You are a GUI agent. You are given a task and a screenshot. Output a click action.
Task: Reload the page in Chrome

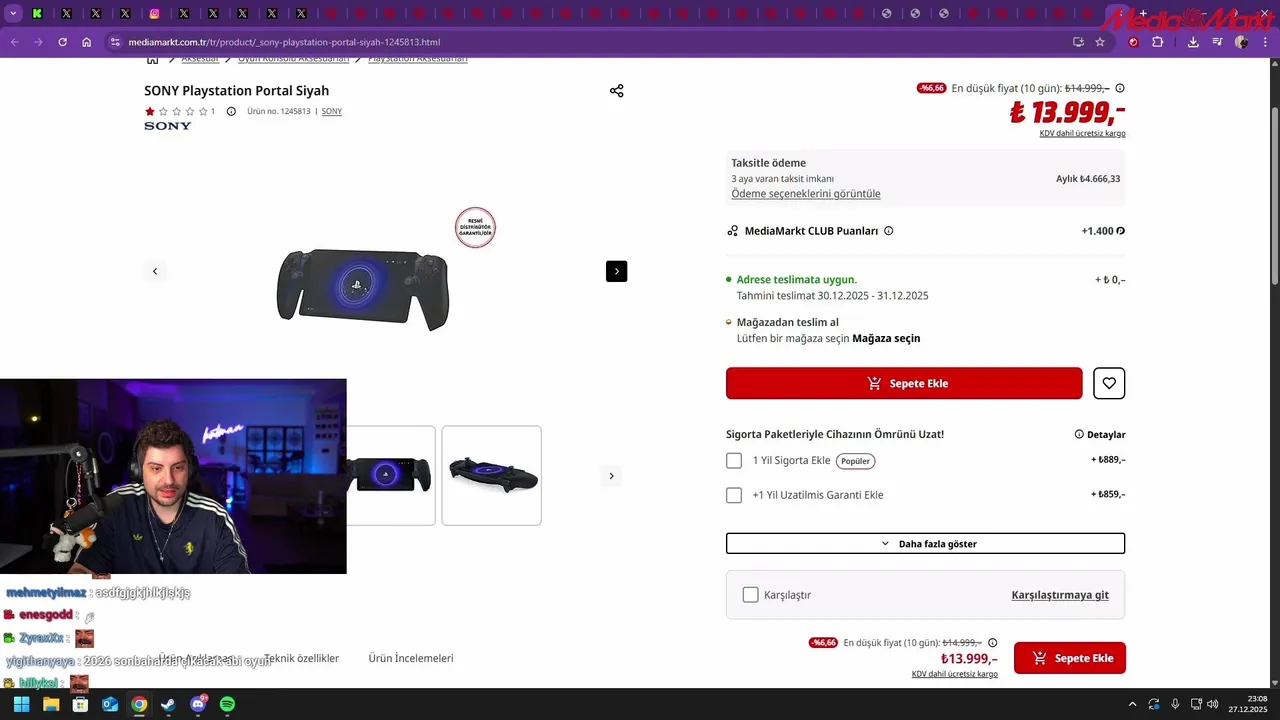pos(62,42)
